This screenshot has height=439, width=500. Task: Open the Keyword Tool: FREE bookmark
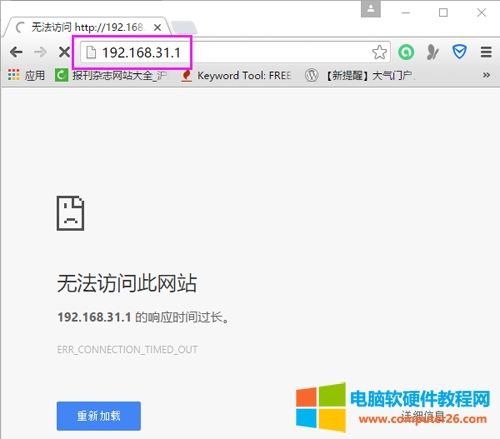tap(236, 75)
